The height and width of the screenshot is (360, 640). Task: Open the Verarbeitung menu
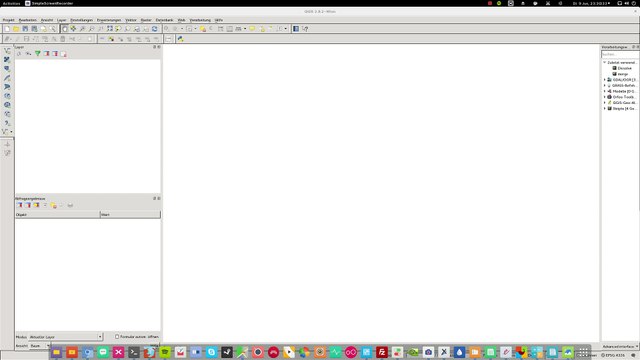point(200,20)
